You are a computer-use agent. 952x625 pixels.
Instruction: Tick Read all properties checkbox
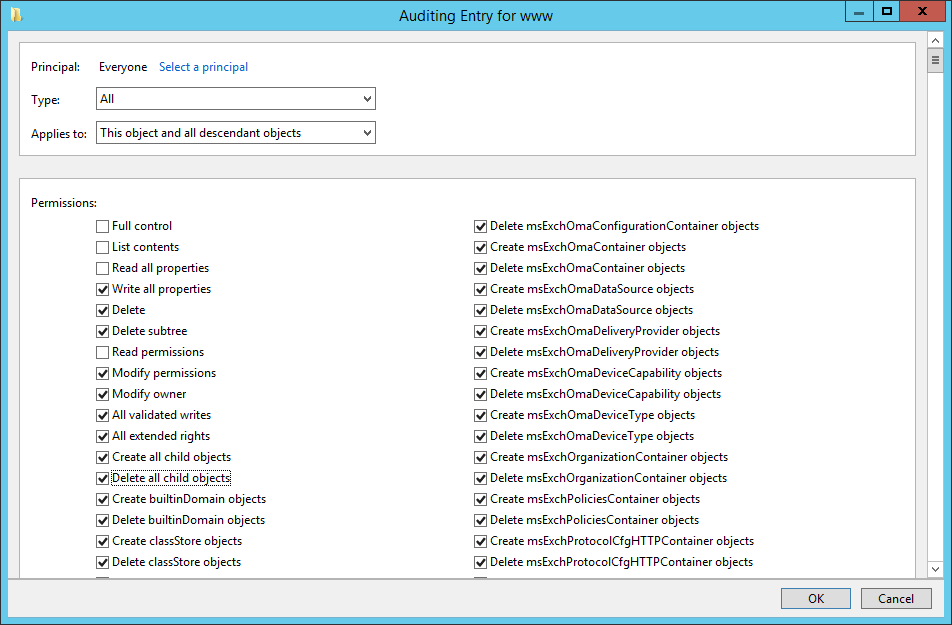point(103,268)
